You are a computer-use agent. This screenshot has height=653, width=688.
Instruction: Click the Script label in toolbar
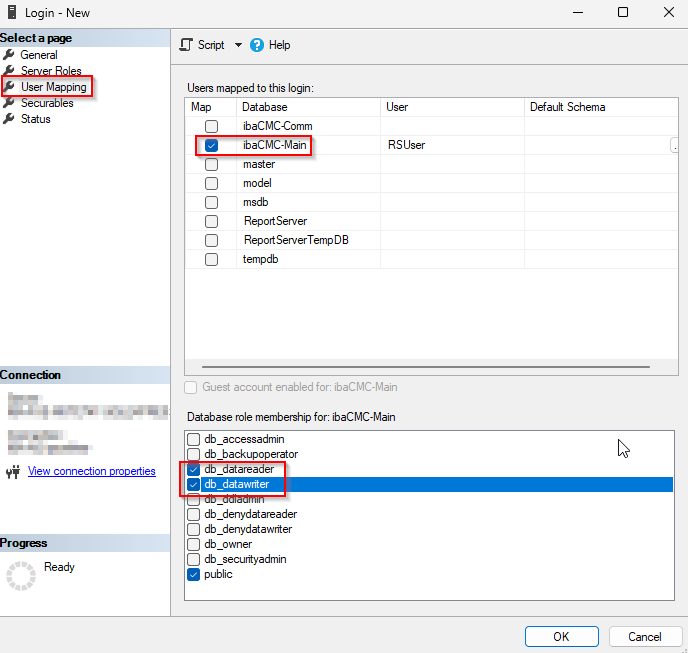click(x=211, y=45)
